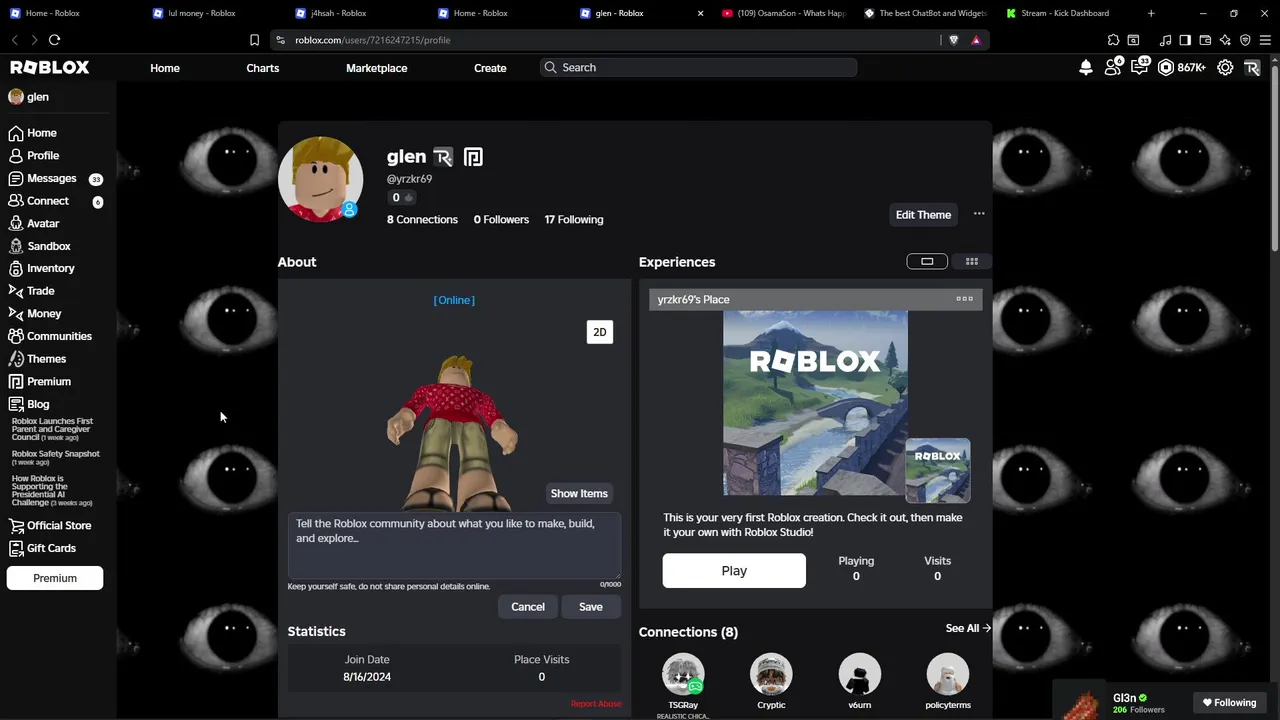Viewport: 1280px width, 720px height.
Task: Open Gift Cards in the sidebar
Action: click(51, 549)
